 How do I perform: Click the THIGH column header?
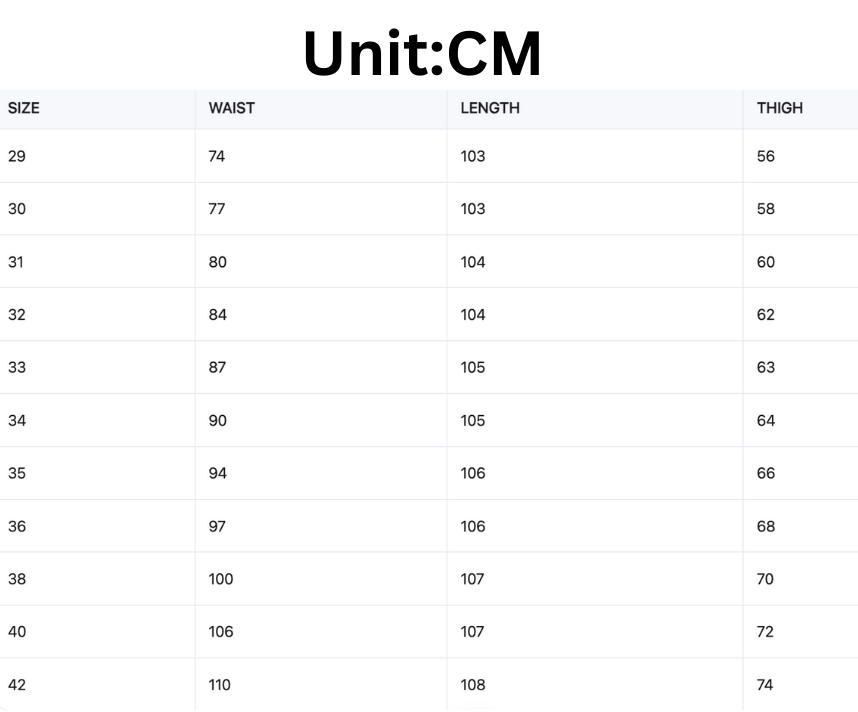point(780,108)
